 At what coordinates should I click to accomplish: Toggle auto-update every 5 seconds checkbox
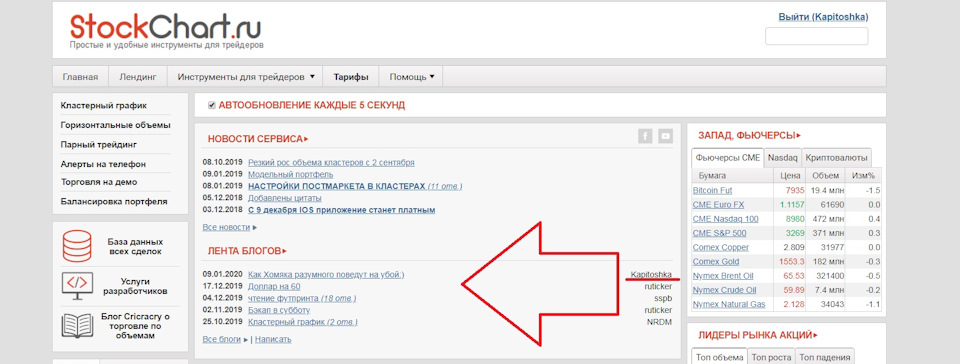tap(212, 105)
